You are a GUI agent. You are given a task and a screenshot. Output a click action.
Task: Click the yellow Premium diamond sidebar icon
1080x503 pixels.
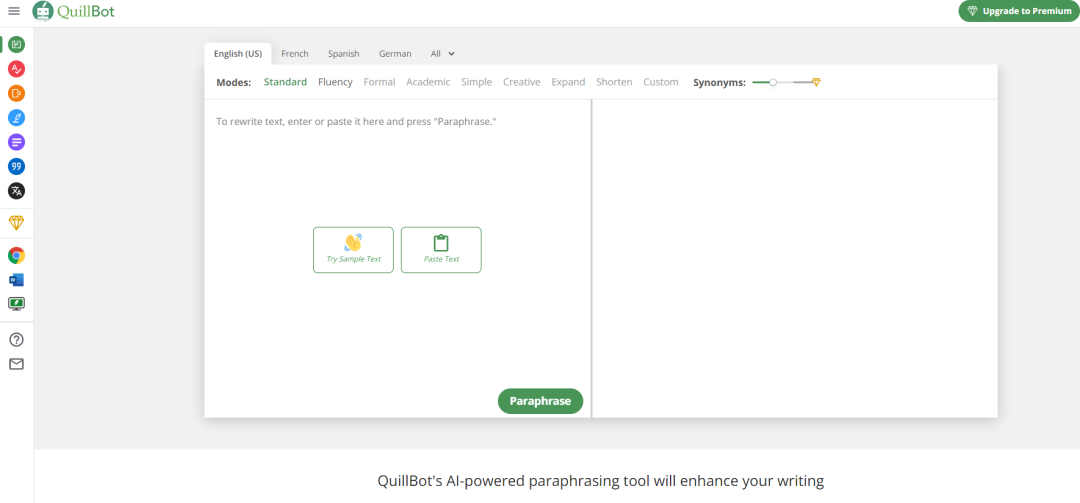pos(17,223)
